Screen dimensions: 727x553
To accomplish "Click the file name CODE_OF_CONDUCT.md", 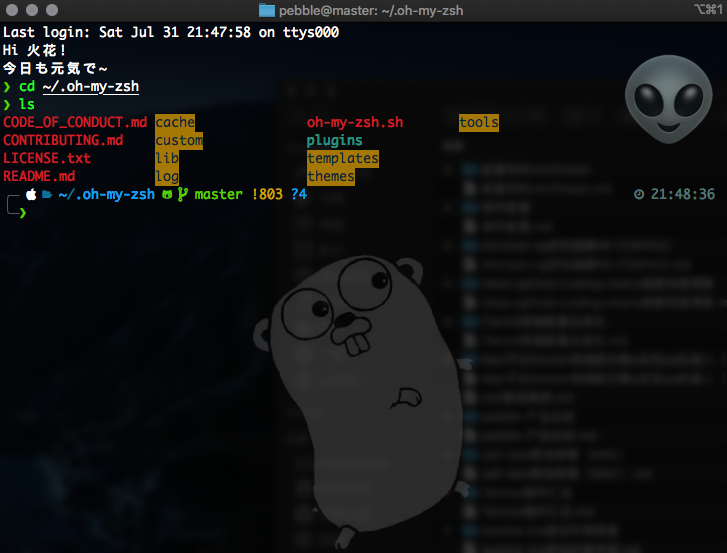I will 75,122.
